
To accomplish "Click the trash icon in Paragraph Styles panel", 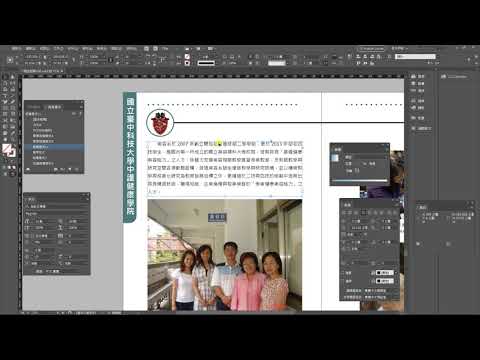I will (77, 170).
